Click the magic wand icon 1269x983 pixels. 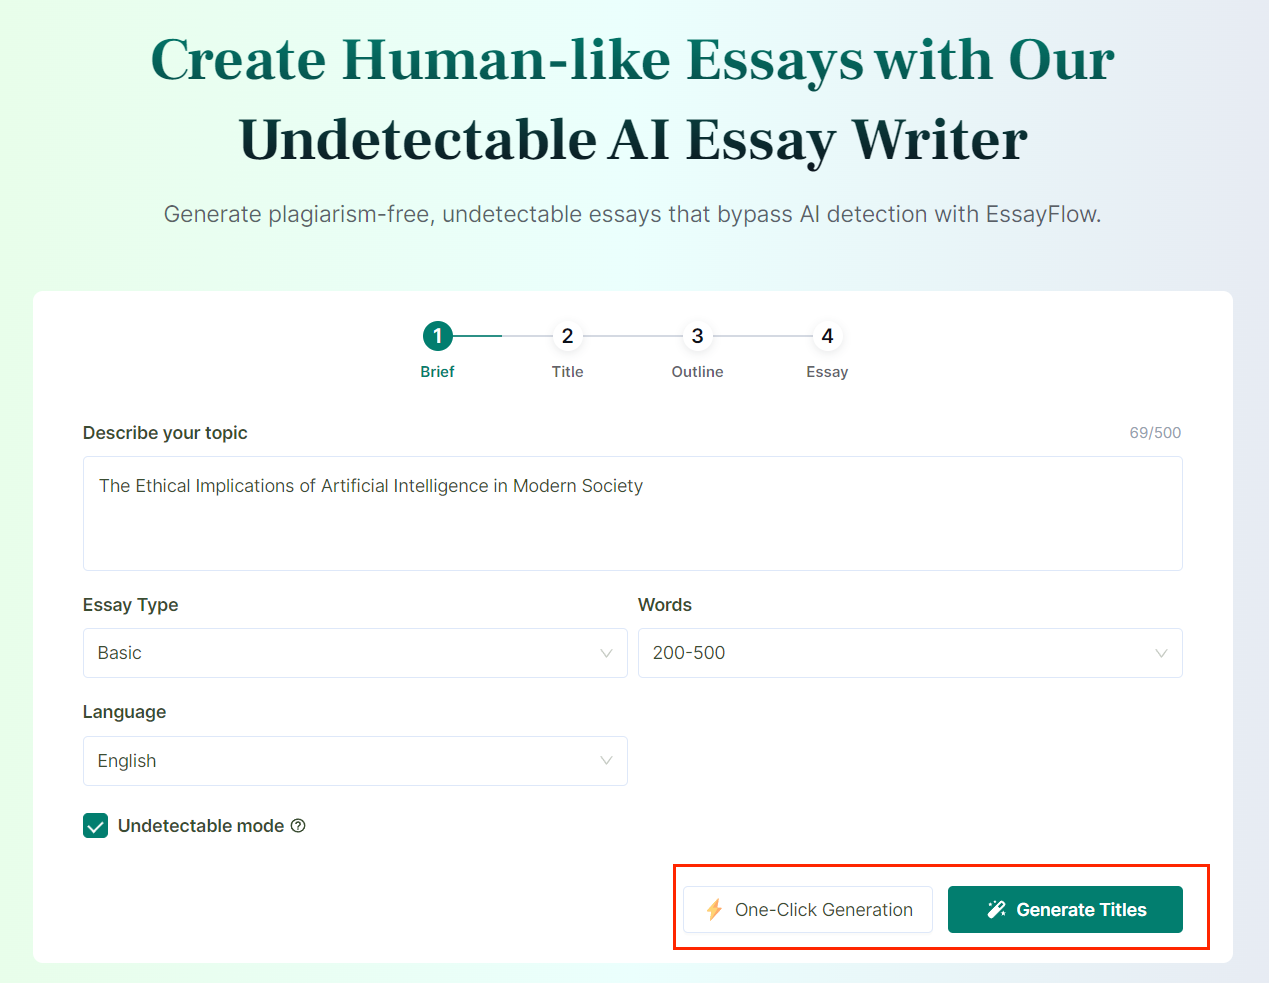point(996,910)
